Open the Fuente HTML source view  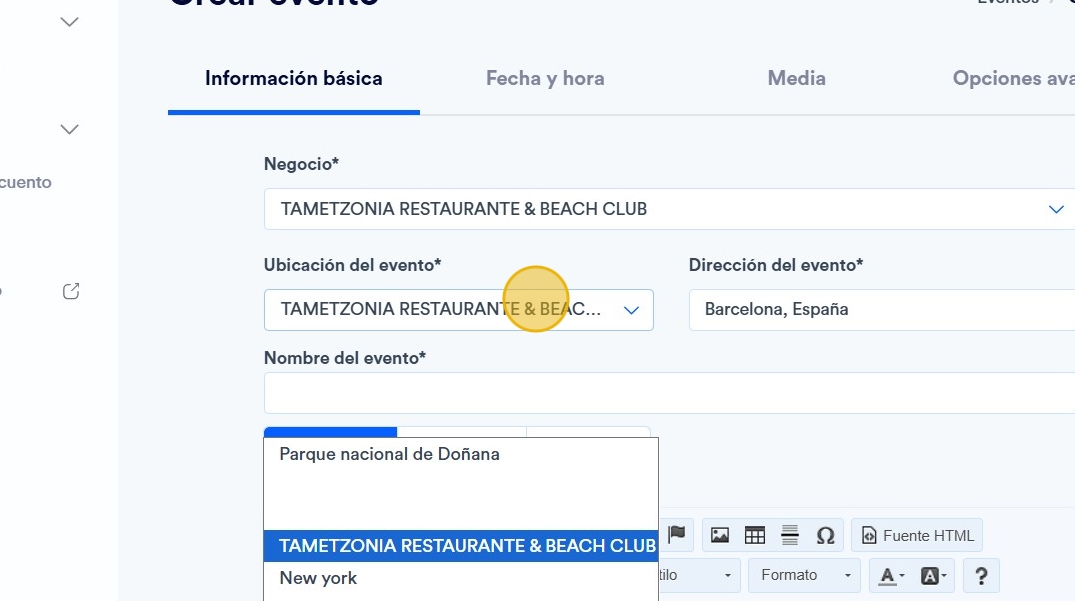[917, 535]
